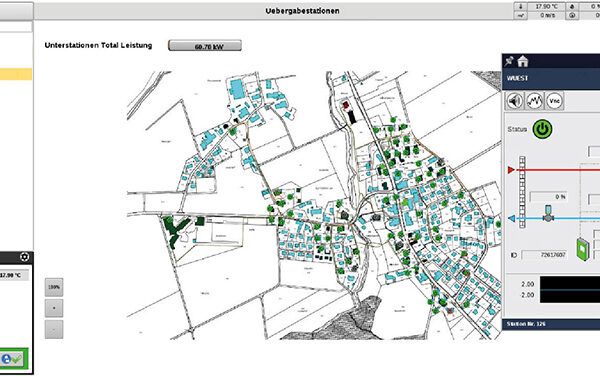Click the upper 2.00 trend value
The height and width of the screenshot is (377, 600).
click(527, 284)
